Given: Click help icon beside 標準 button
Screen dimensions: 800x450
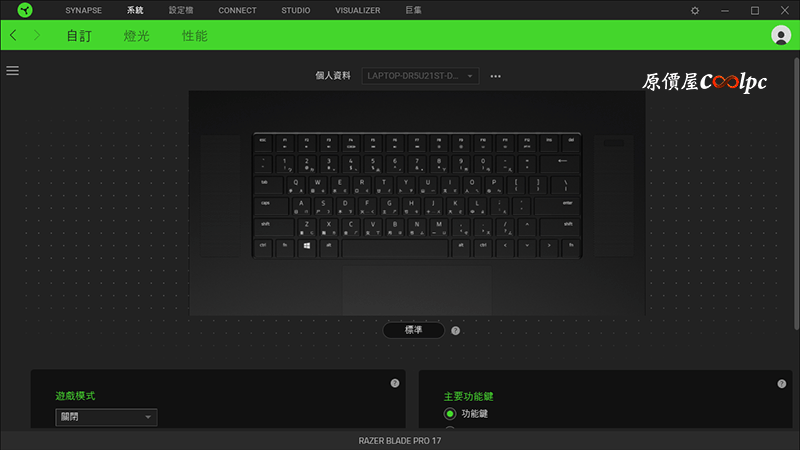Looking at the screenshot, I should point(456,331).
